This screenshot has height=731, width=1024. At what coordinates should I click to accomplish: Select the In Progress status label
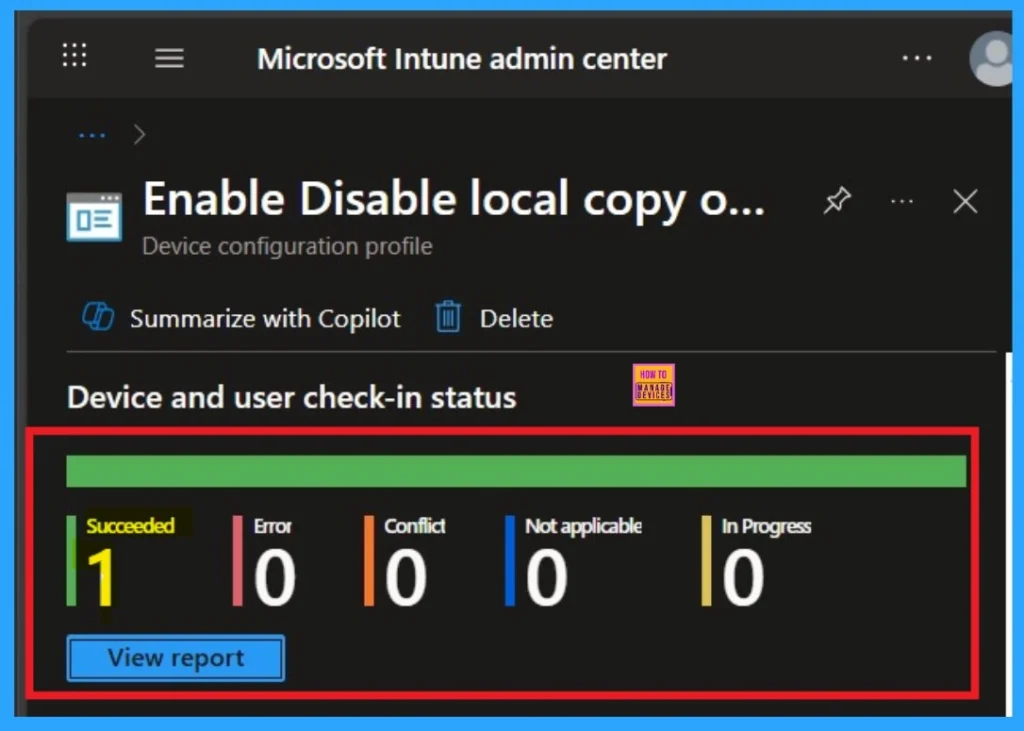(x=766, y=526)
